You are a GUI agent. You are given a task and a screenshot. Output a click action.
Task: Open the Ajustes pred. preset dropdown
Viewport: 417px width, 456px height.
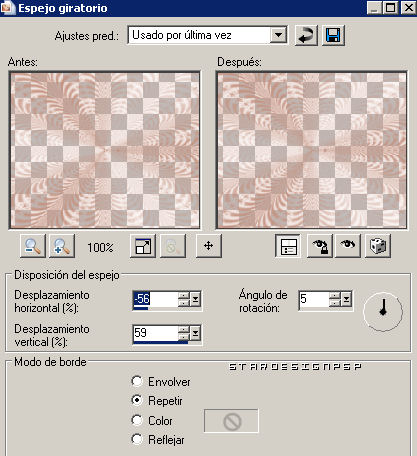click(279, 35)
